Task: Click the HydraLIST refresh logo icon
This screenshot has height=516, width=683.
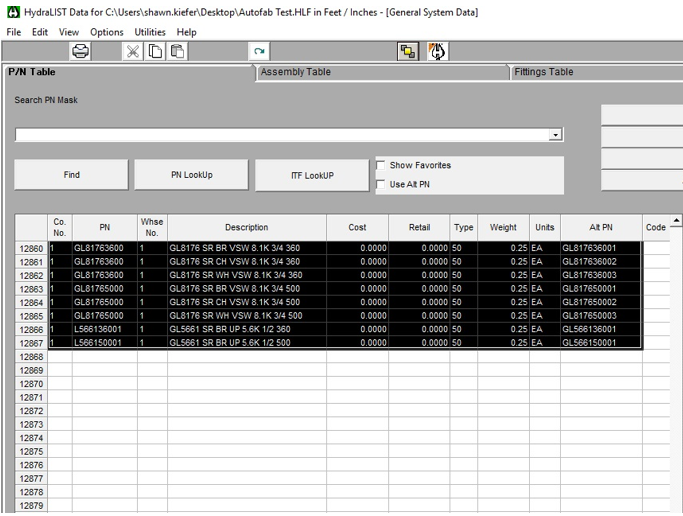Action: 438,51
